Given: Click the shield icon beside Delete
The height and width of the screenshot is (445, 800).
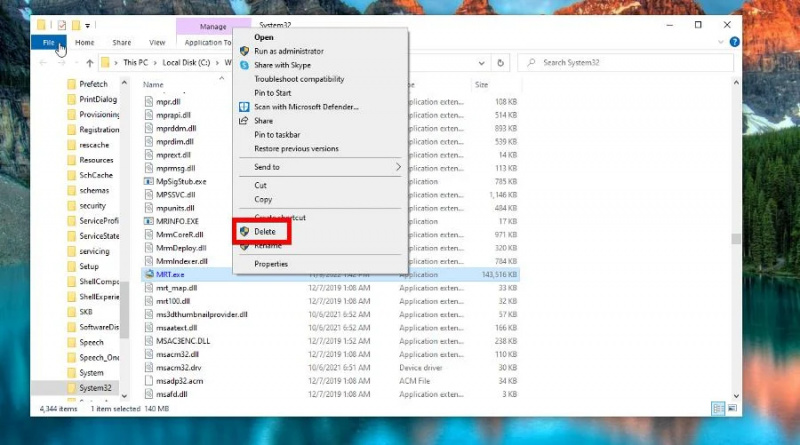Looking at the screenshot, I should (244, 232).
